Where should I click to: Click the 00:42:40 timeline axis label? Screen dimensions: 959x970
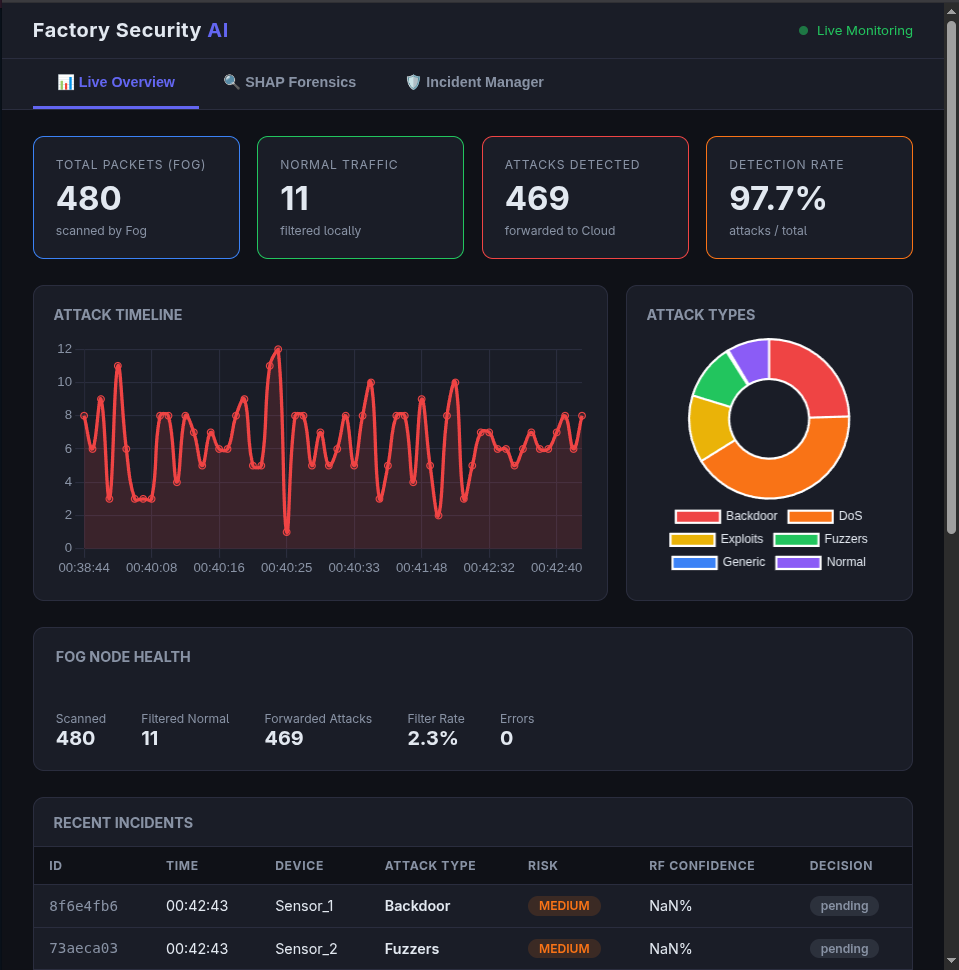tap(556, 568)
